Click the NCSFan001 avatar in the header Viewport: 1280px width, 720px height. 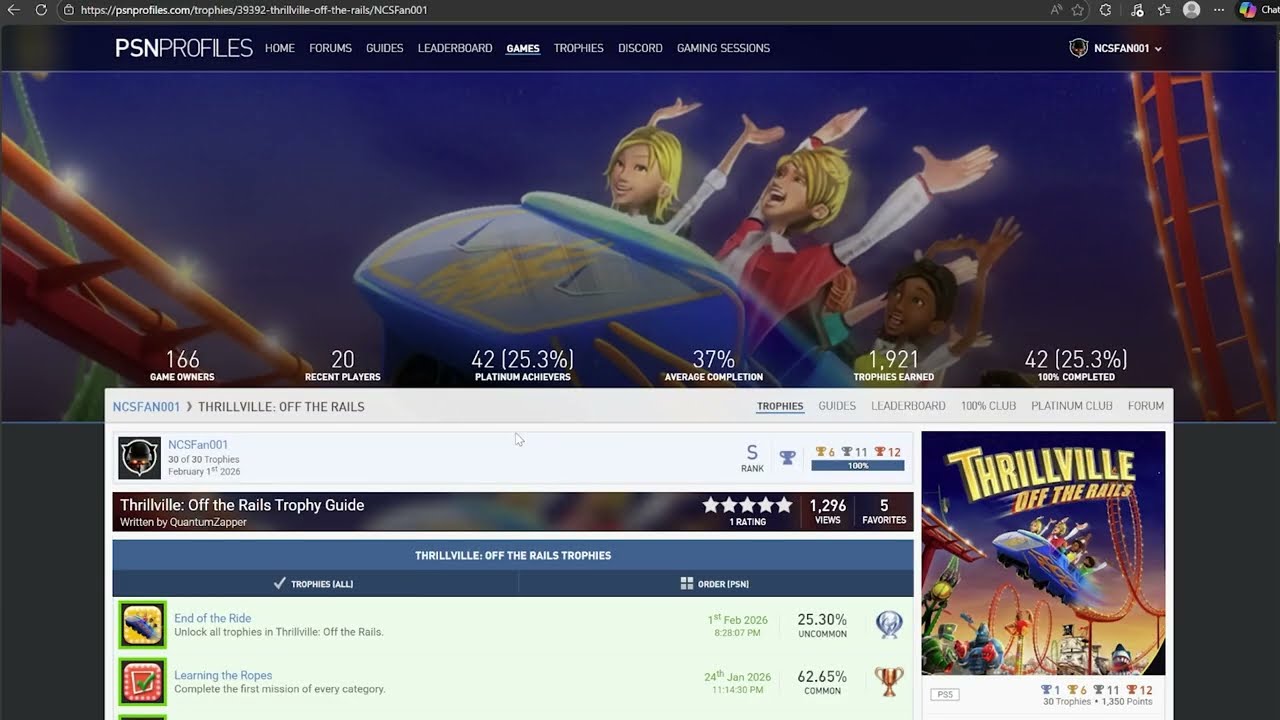pos(1078,48)
